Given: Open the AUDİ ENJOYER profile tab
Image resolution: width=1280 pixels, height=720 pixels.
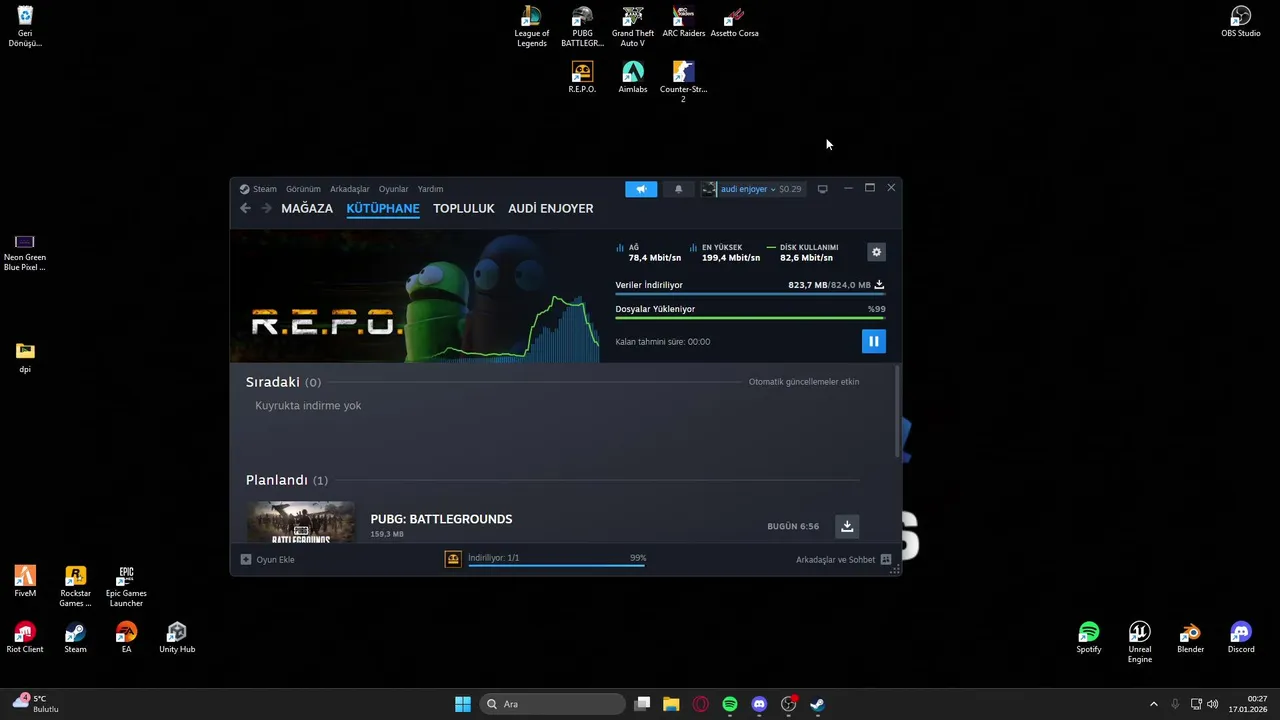Looking at the screenshot, I should [x=551, y=208].
